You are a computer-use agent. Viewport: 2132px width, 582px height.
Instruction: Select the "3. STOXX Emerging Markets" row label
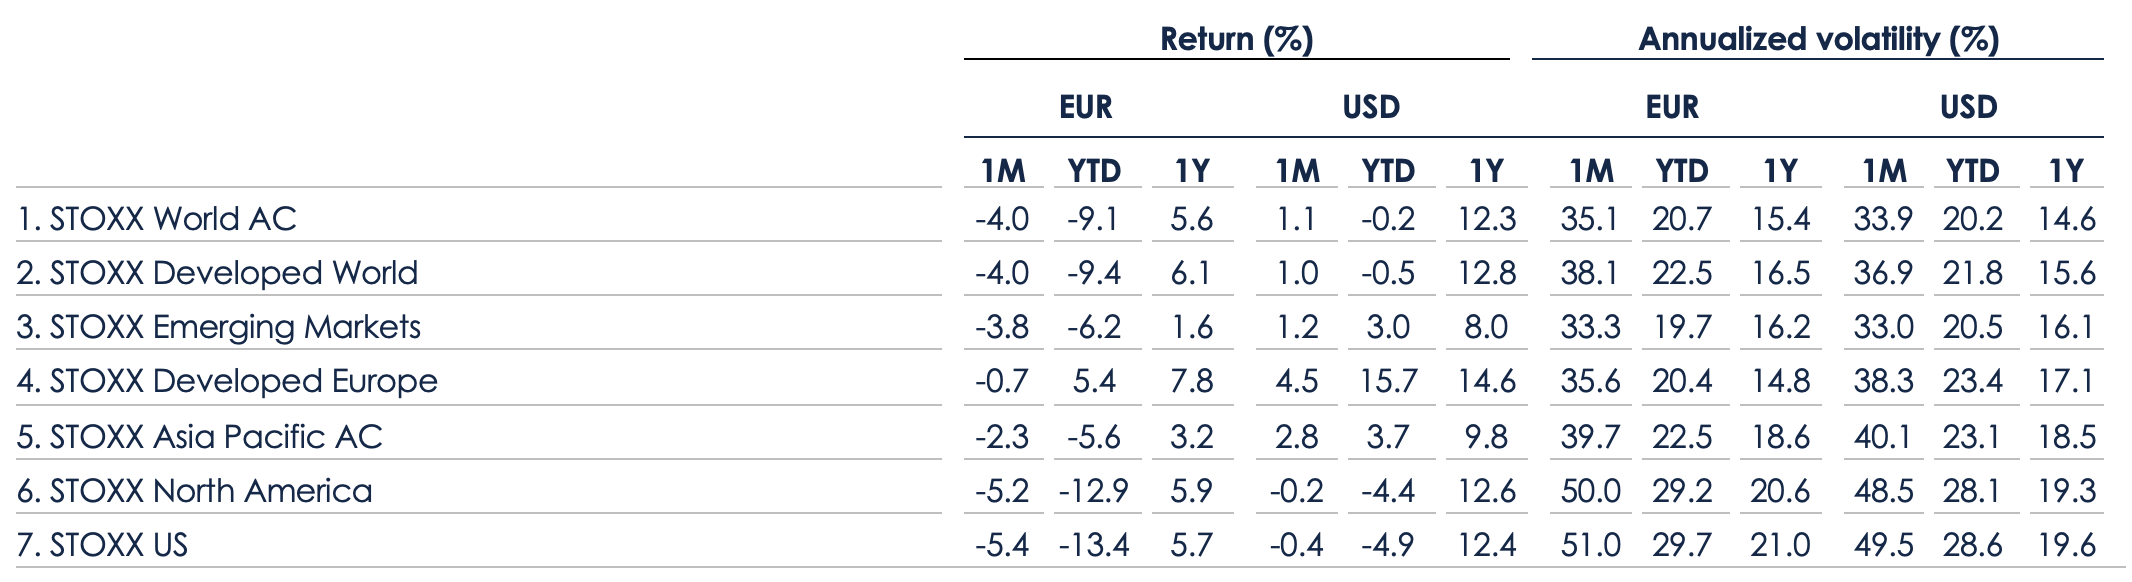[x=219, y=327]
